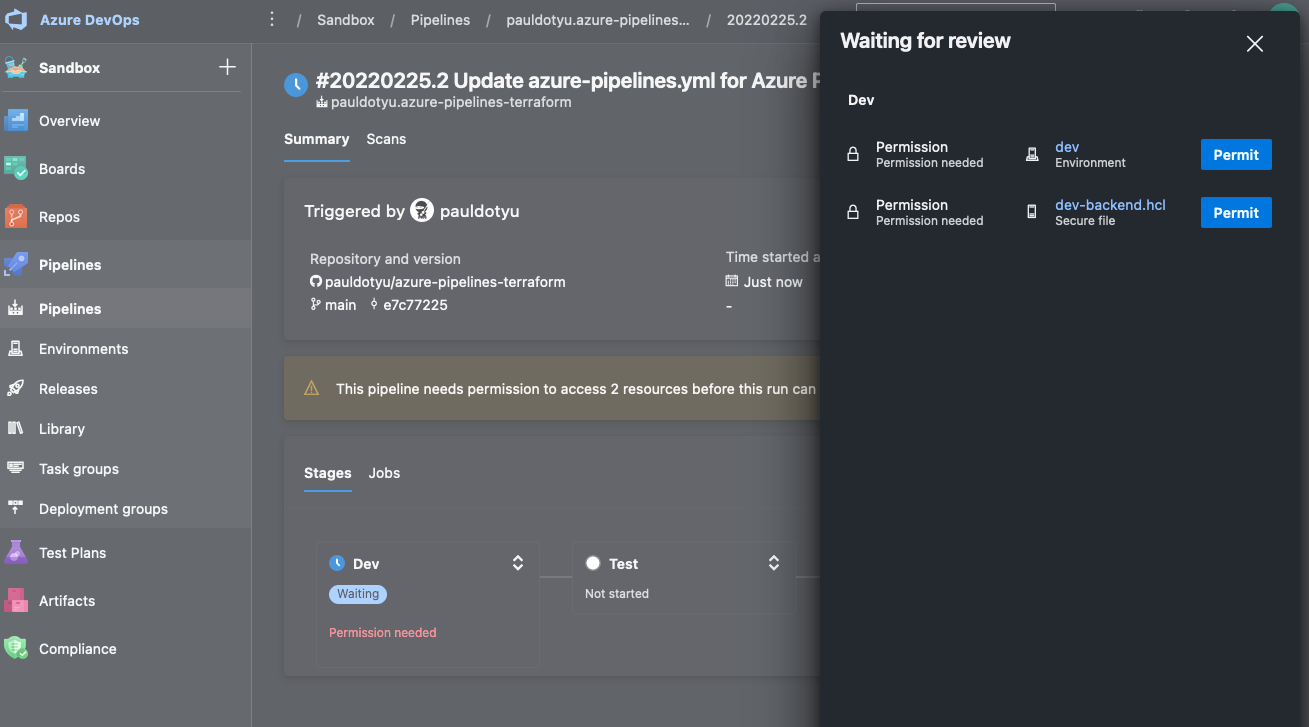
Task: Open Compliance shield icon
Action: pyautogui.click(x=16, y=648)
